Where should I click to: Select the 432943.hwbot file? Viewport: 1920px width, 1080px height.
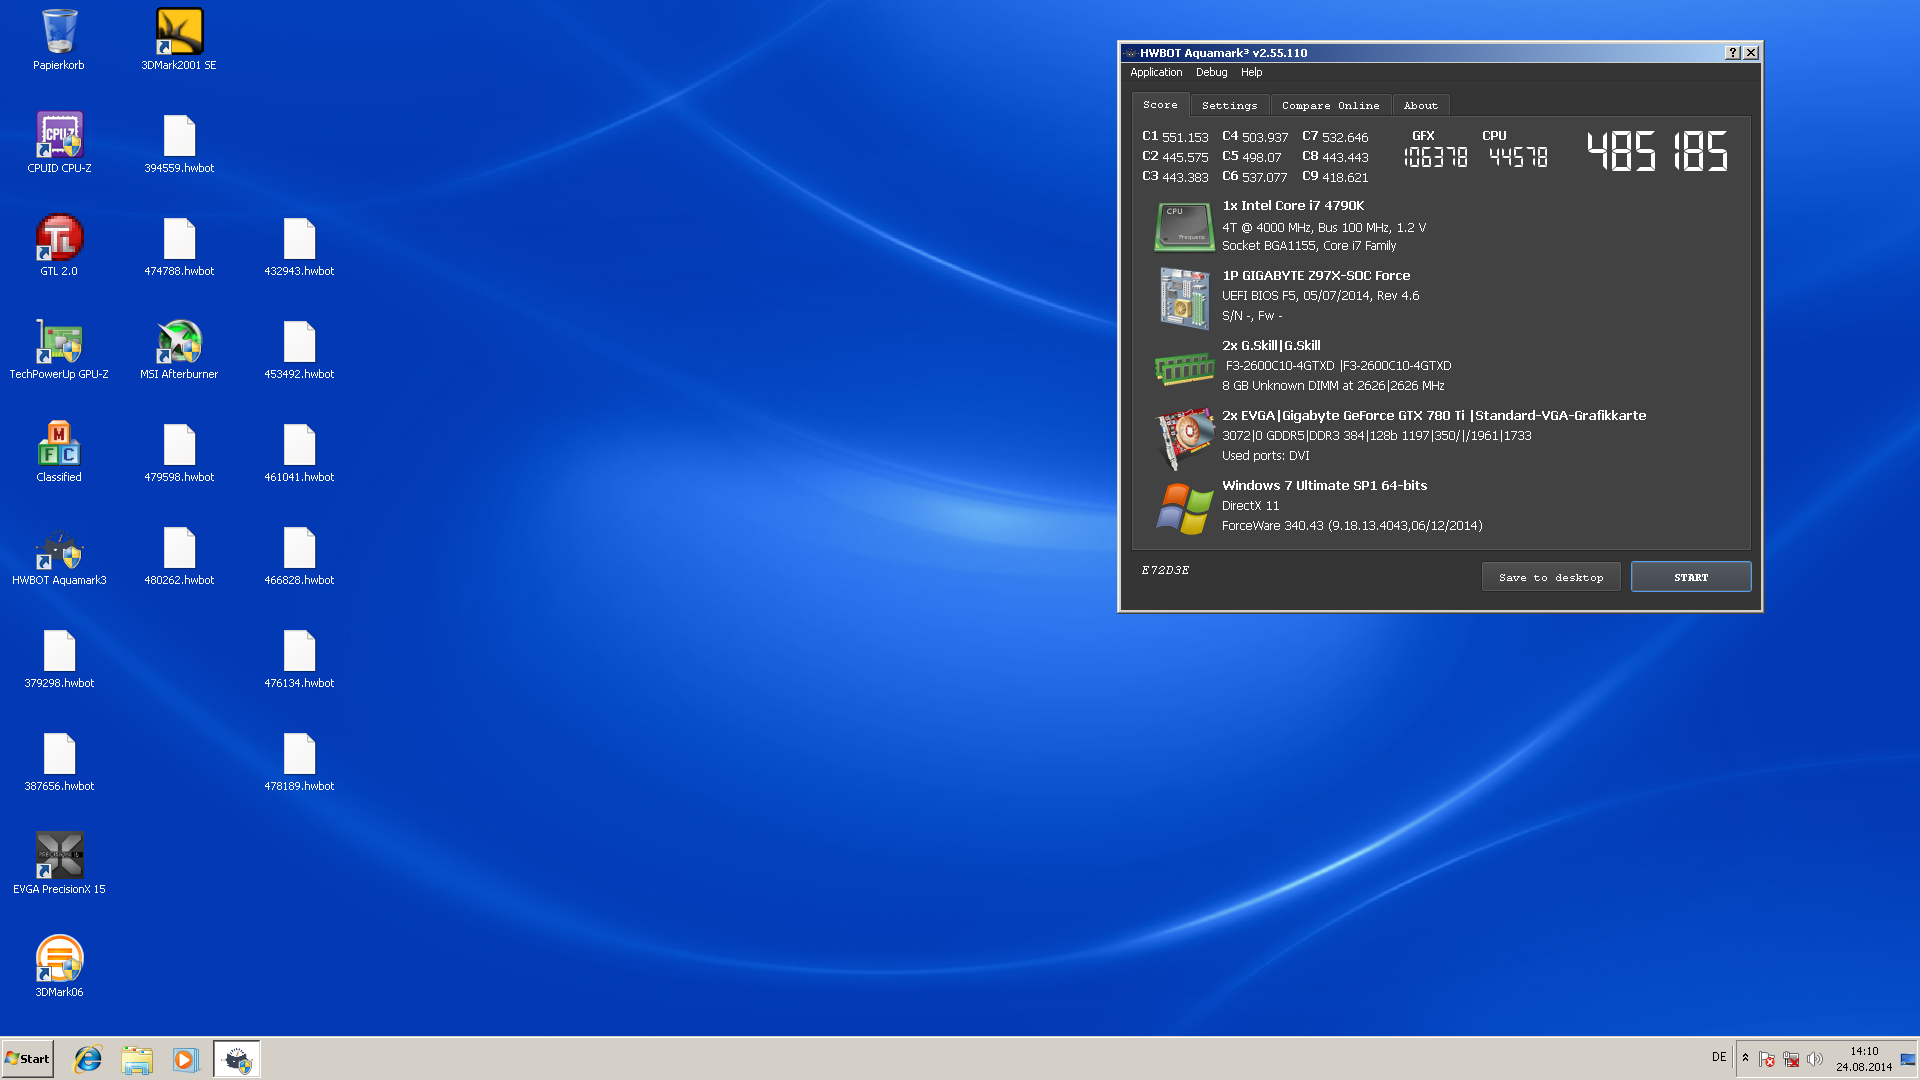[x=299, y=246]
